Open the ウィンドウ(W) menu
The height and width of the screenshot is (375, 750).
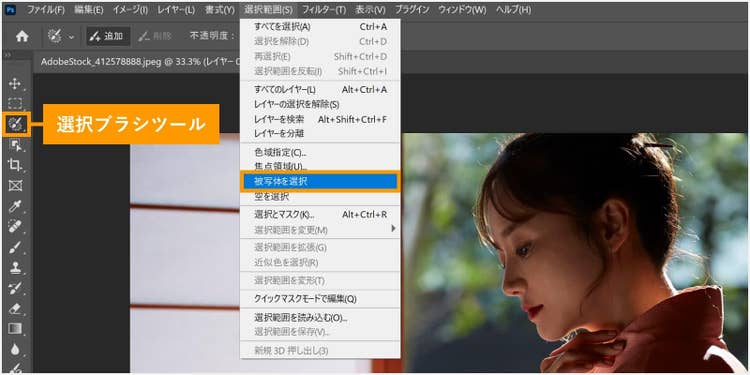pyautogui.click(x=462, y=10)
